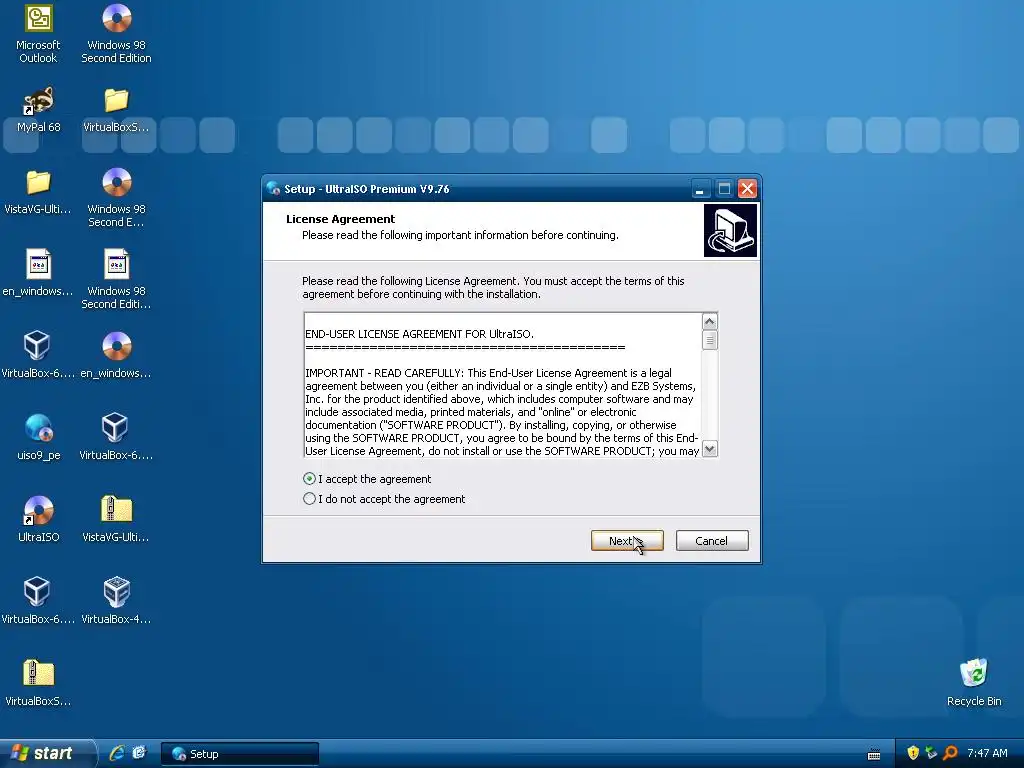Cancel the UltraISO installation

click(x=712, y=541)
